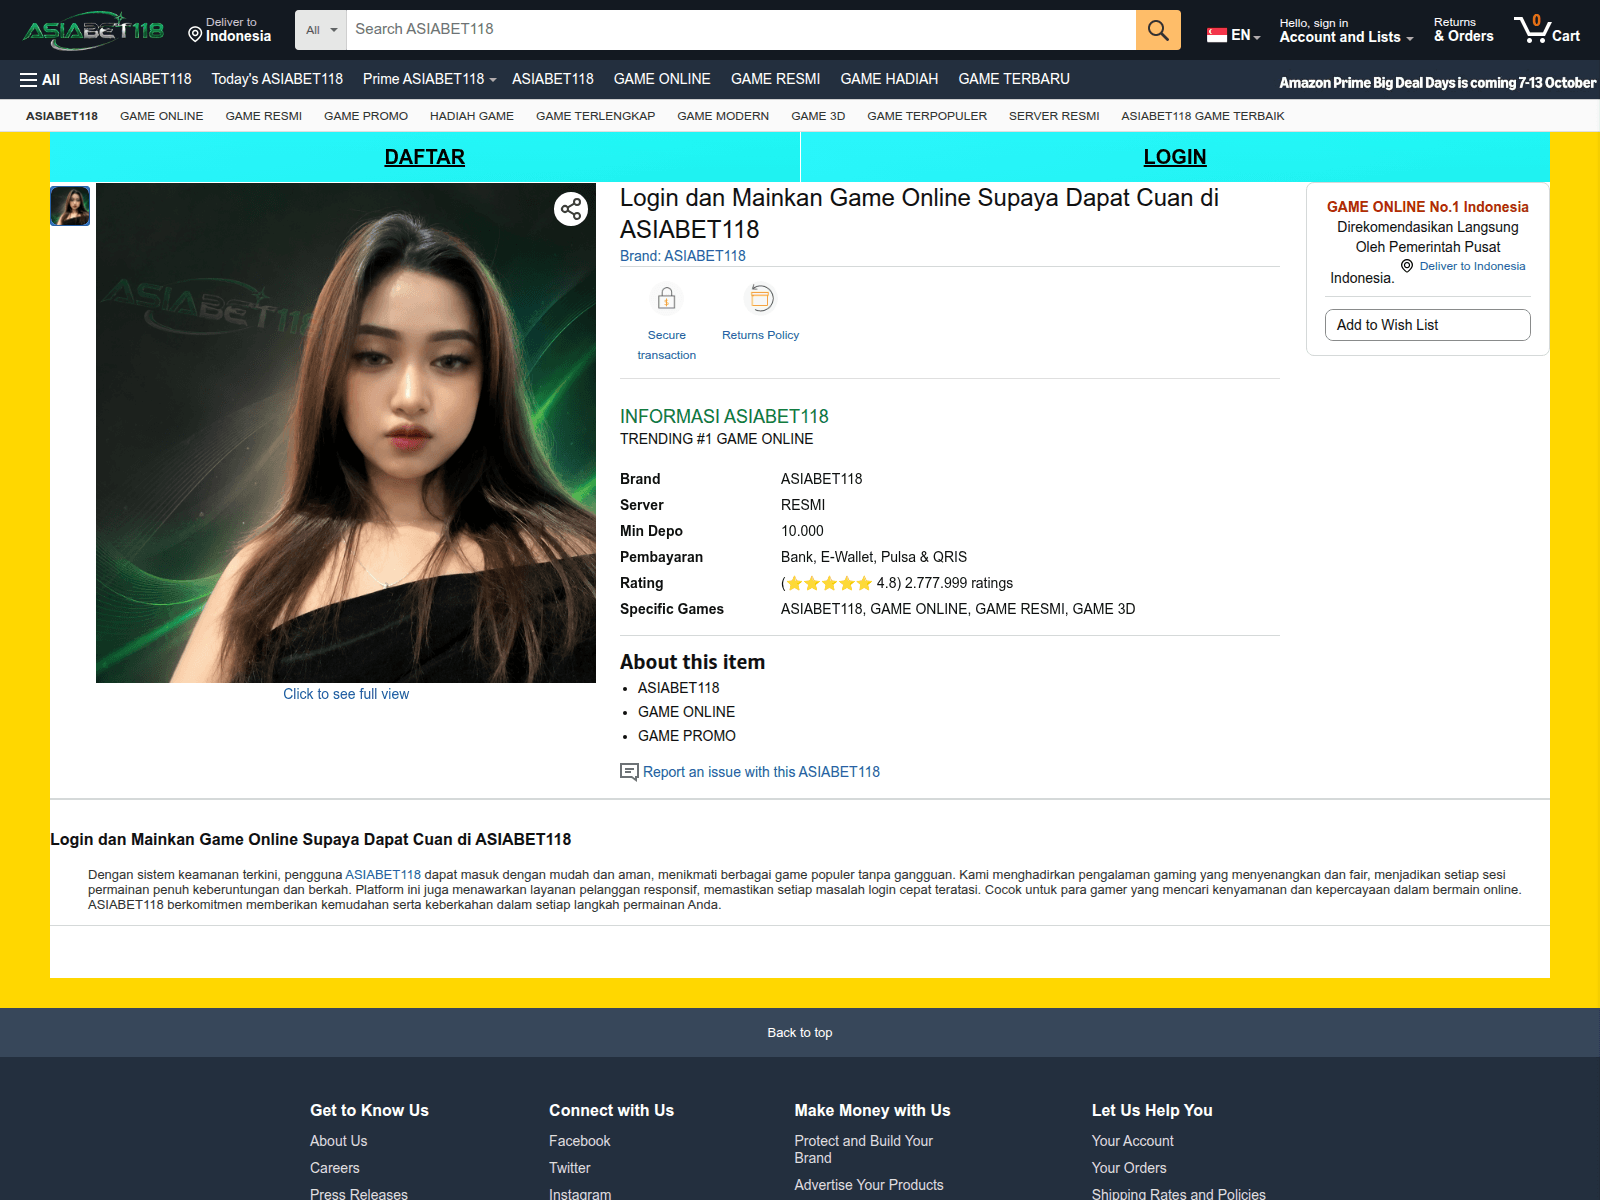Click Back to top bar

click(800, 1032)
